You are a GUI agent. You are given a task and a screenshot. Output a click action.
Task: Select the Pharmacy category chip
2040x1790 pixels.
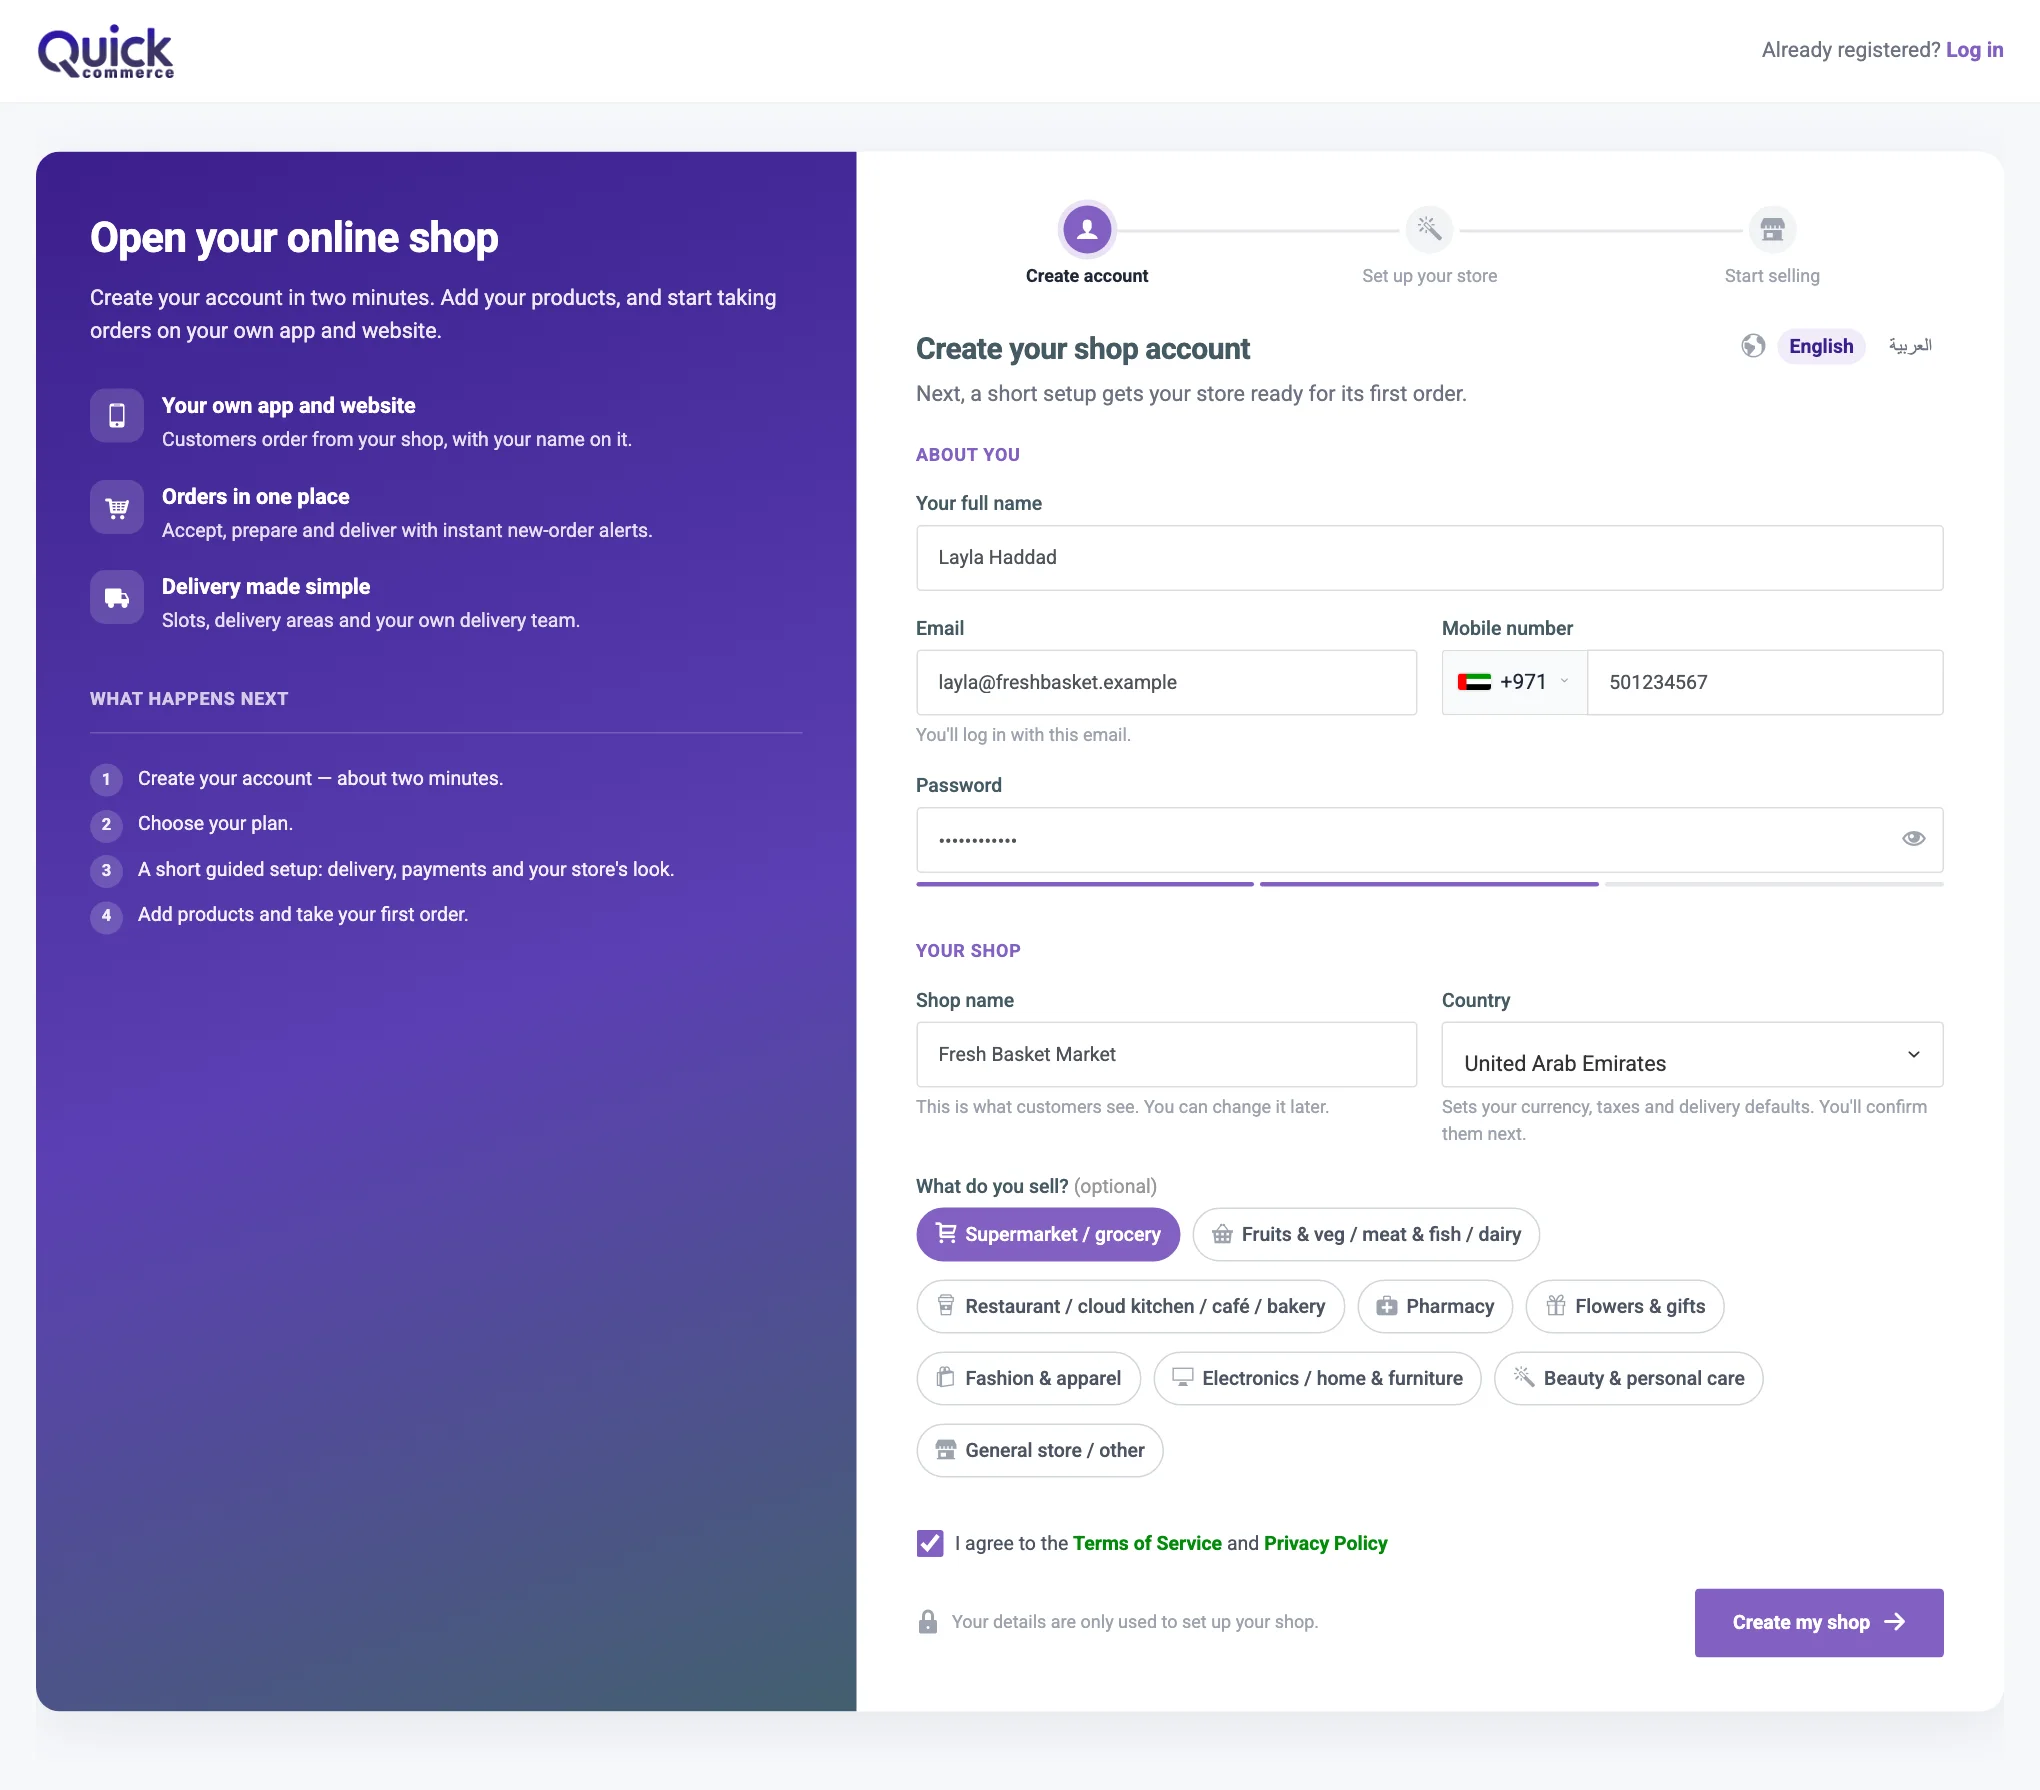[x=1434, y=1306]
